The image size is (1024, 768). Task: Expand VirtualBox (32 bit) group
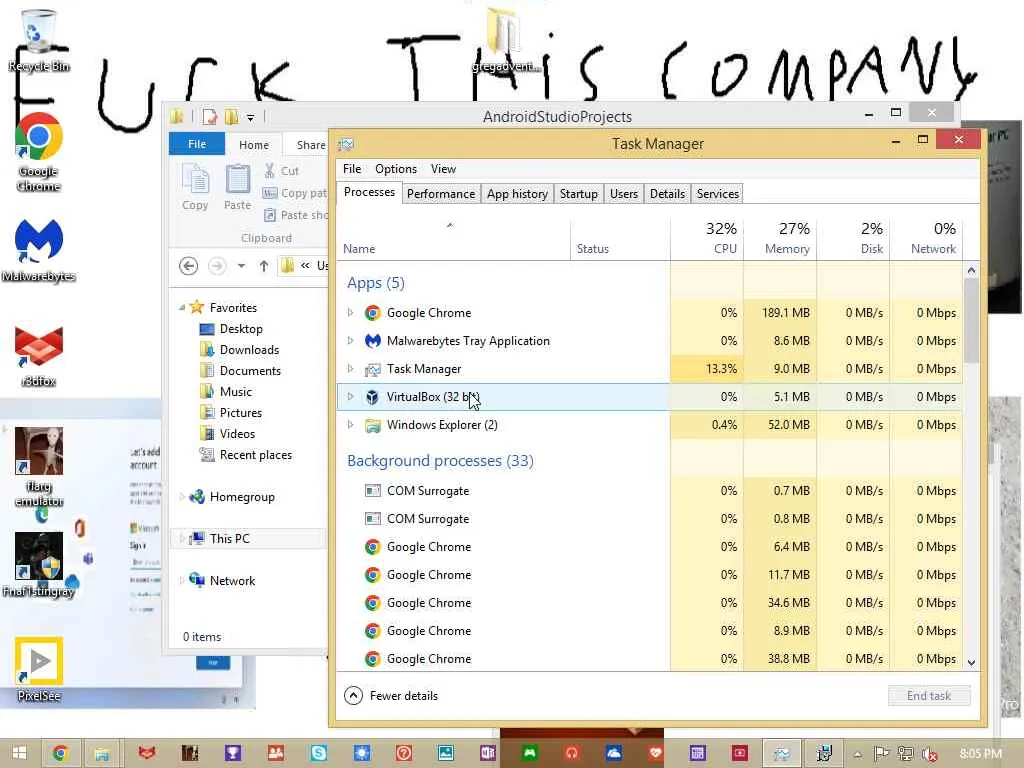coord(351,397)
